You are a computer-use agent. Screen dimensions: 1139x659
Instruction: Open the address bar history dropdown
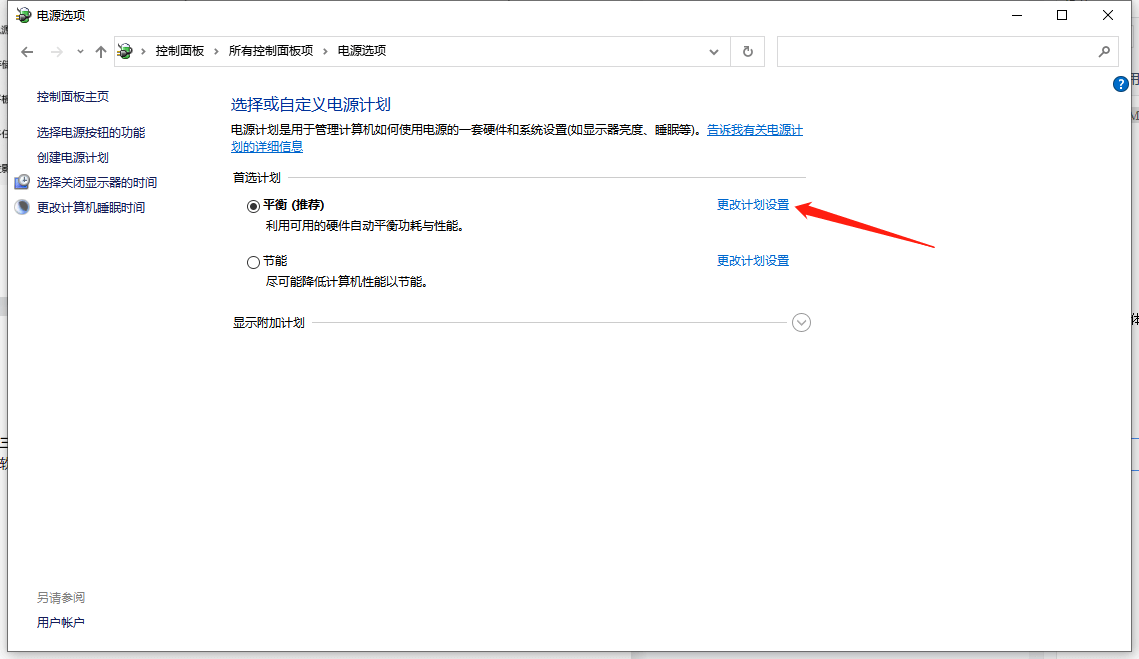[x=713, y=51]
